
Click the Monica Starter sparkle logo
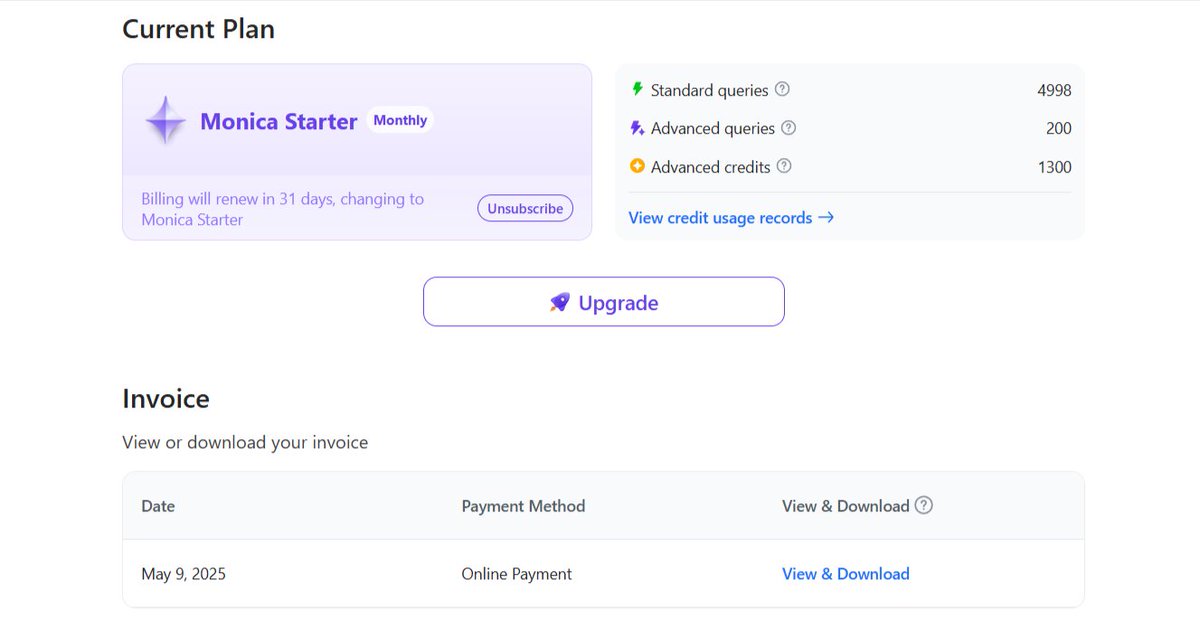click(166, 121)
